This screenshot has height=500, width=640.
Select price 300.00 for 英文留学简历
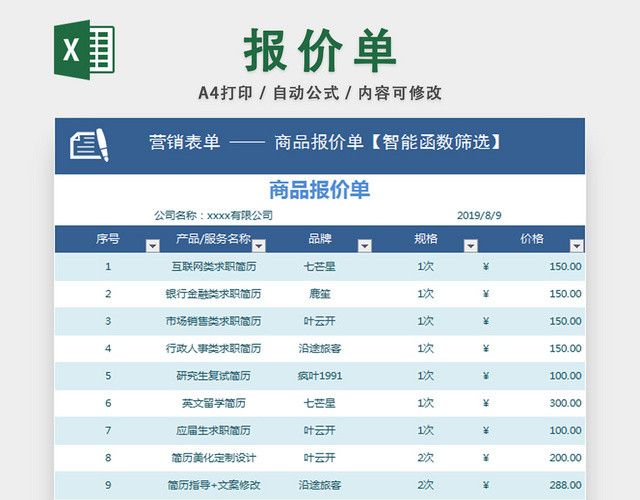point(565,403)
